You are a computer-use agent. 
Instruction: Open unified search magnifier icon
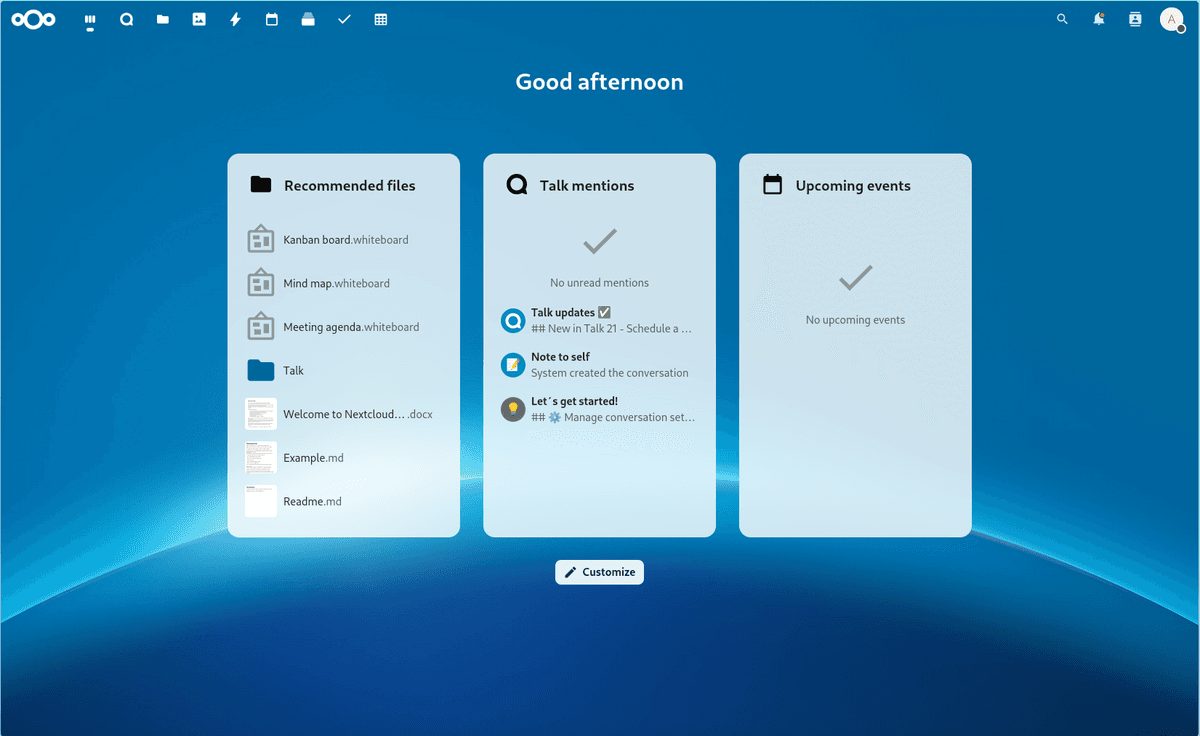(1062, 19)
